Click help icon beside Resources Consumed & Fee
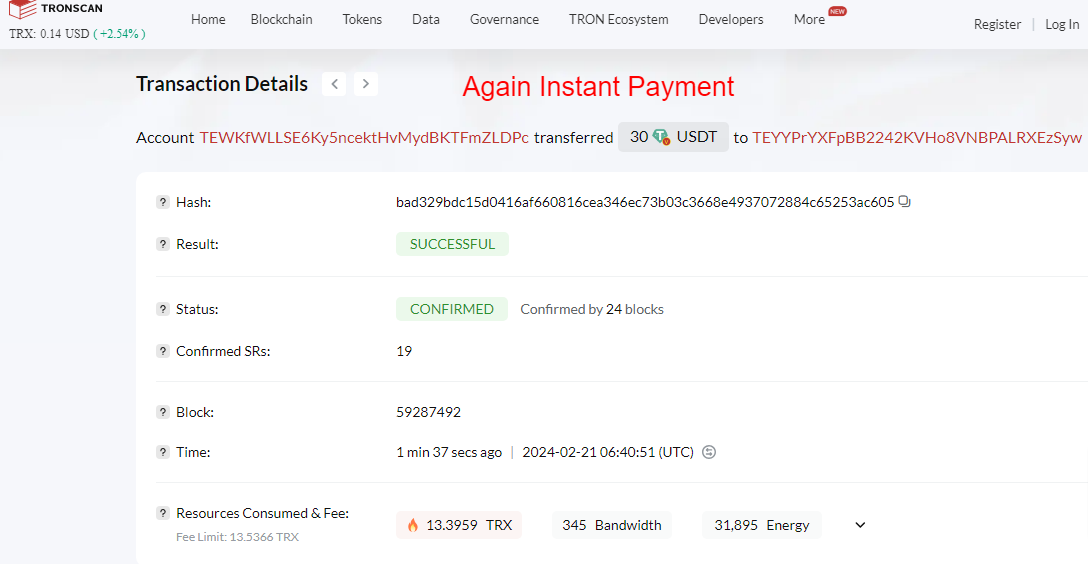 [162, 513]
